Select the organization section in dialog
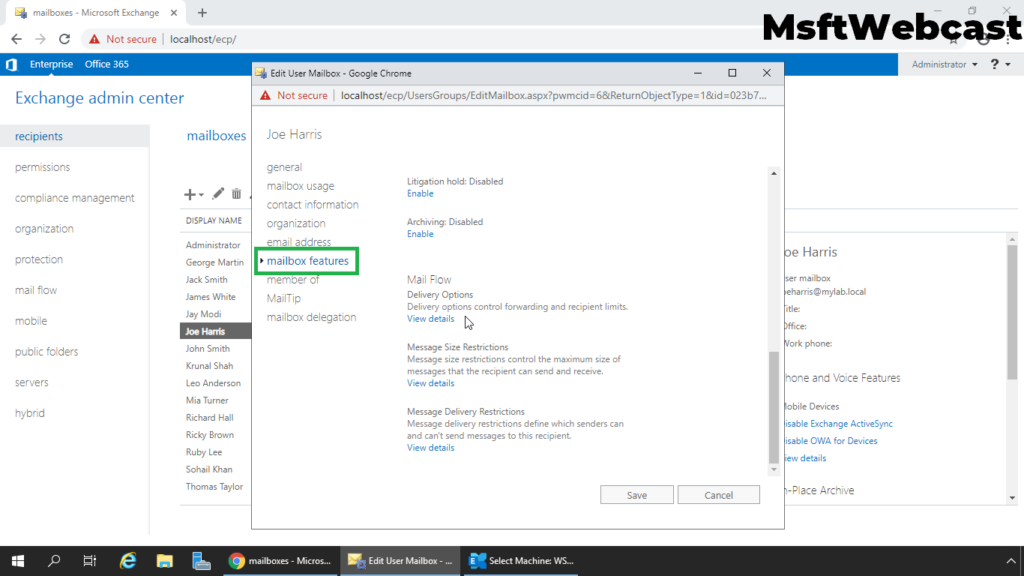 tap(296, 223)
